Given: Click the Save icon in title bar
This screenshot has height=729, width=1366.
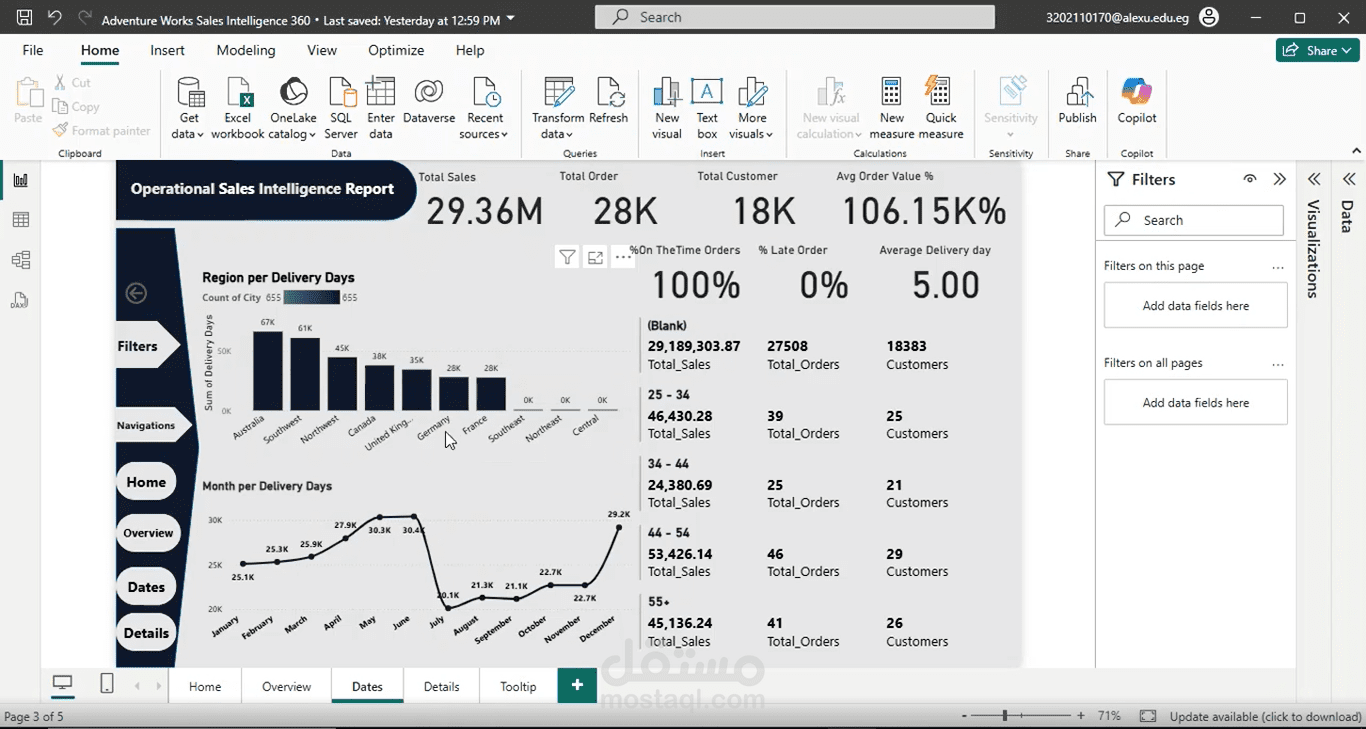Looking at the screenshot, I should point(24,18).
